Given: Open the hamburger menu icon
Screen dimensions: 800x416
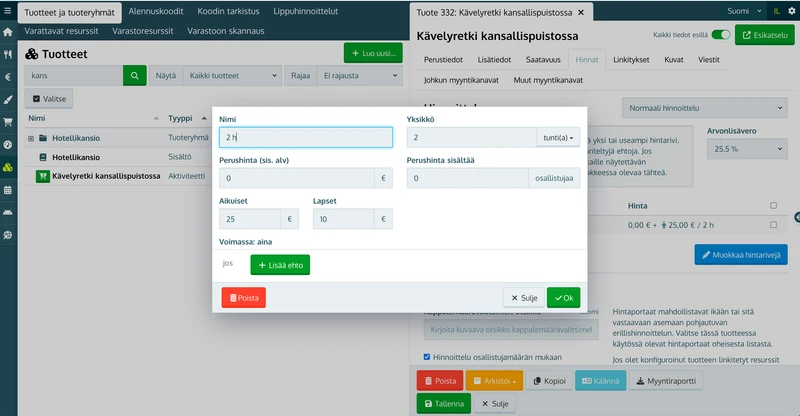Looking at the screenshot, I should [x=8, y=11].
